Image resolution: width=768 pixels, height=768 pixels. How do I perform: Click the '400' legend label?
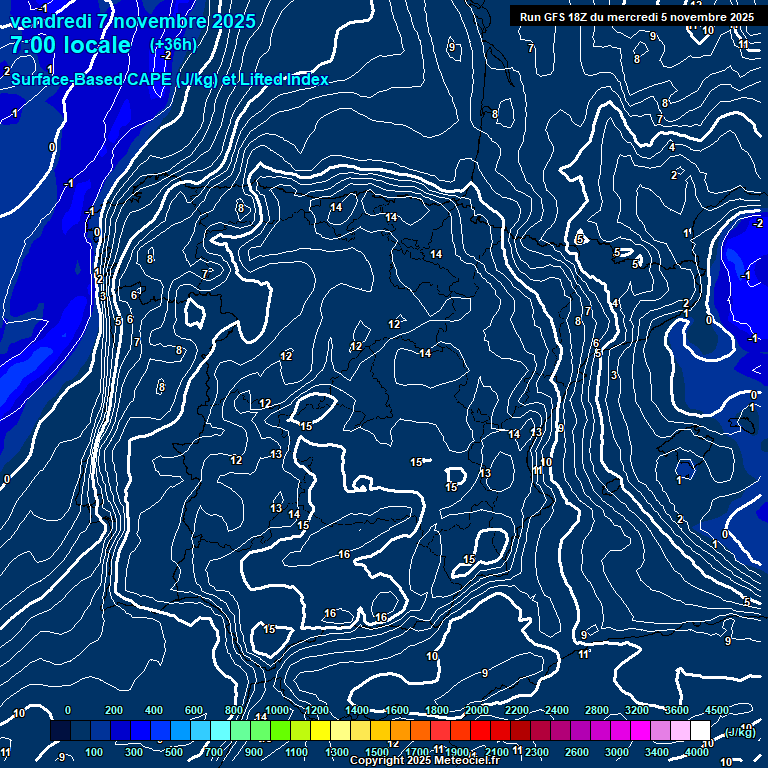[x=154, y=710]
